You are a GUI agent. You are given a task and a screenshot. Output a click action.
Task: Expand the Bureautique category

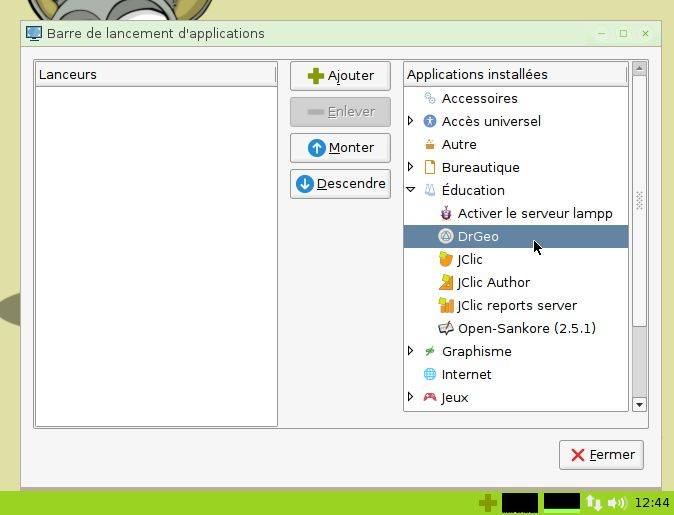pos(411,167)
